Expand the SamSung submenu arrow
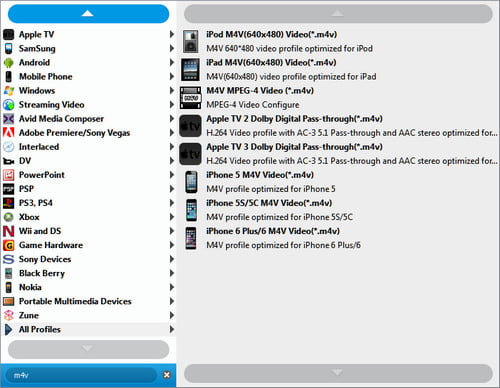This screenshot has height=388, width=500. coord(172,48)
